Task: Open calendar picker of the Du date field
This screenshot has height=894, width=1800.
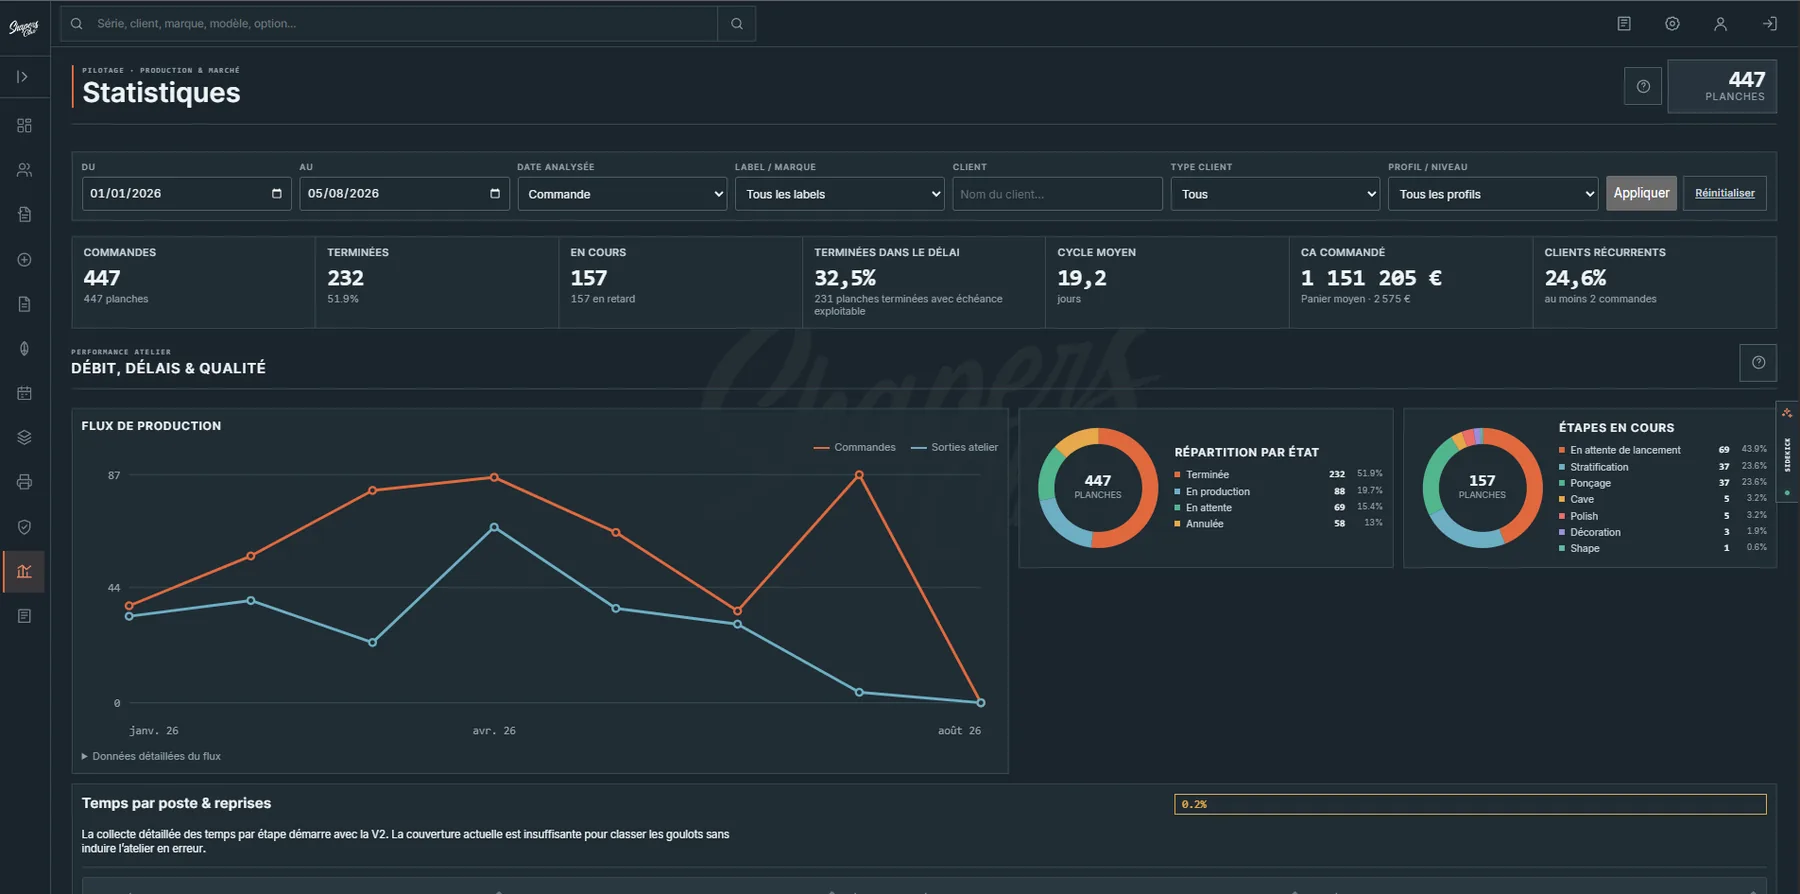Action: pyautogui.click(x=277, y=194)
